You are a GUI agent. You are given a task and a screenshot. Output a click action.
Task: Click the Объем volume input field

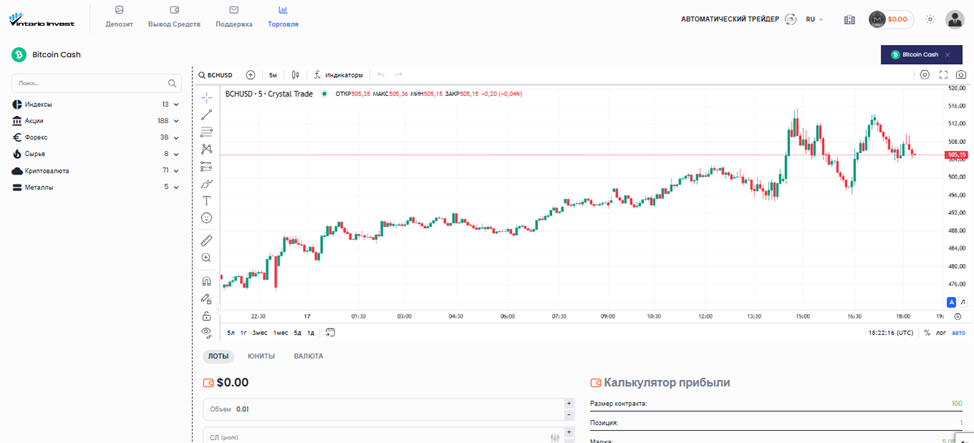pyautogui.click(x=383, y=409)
